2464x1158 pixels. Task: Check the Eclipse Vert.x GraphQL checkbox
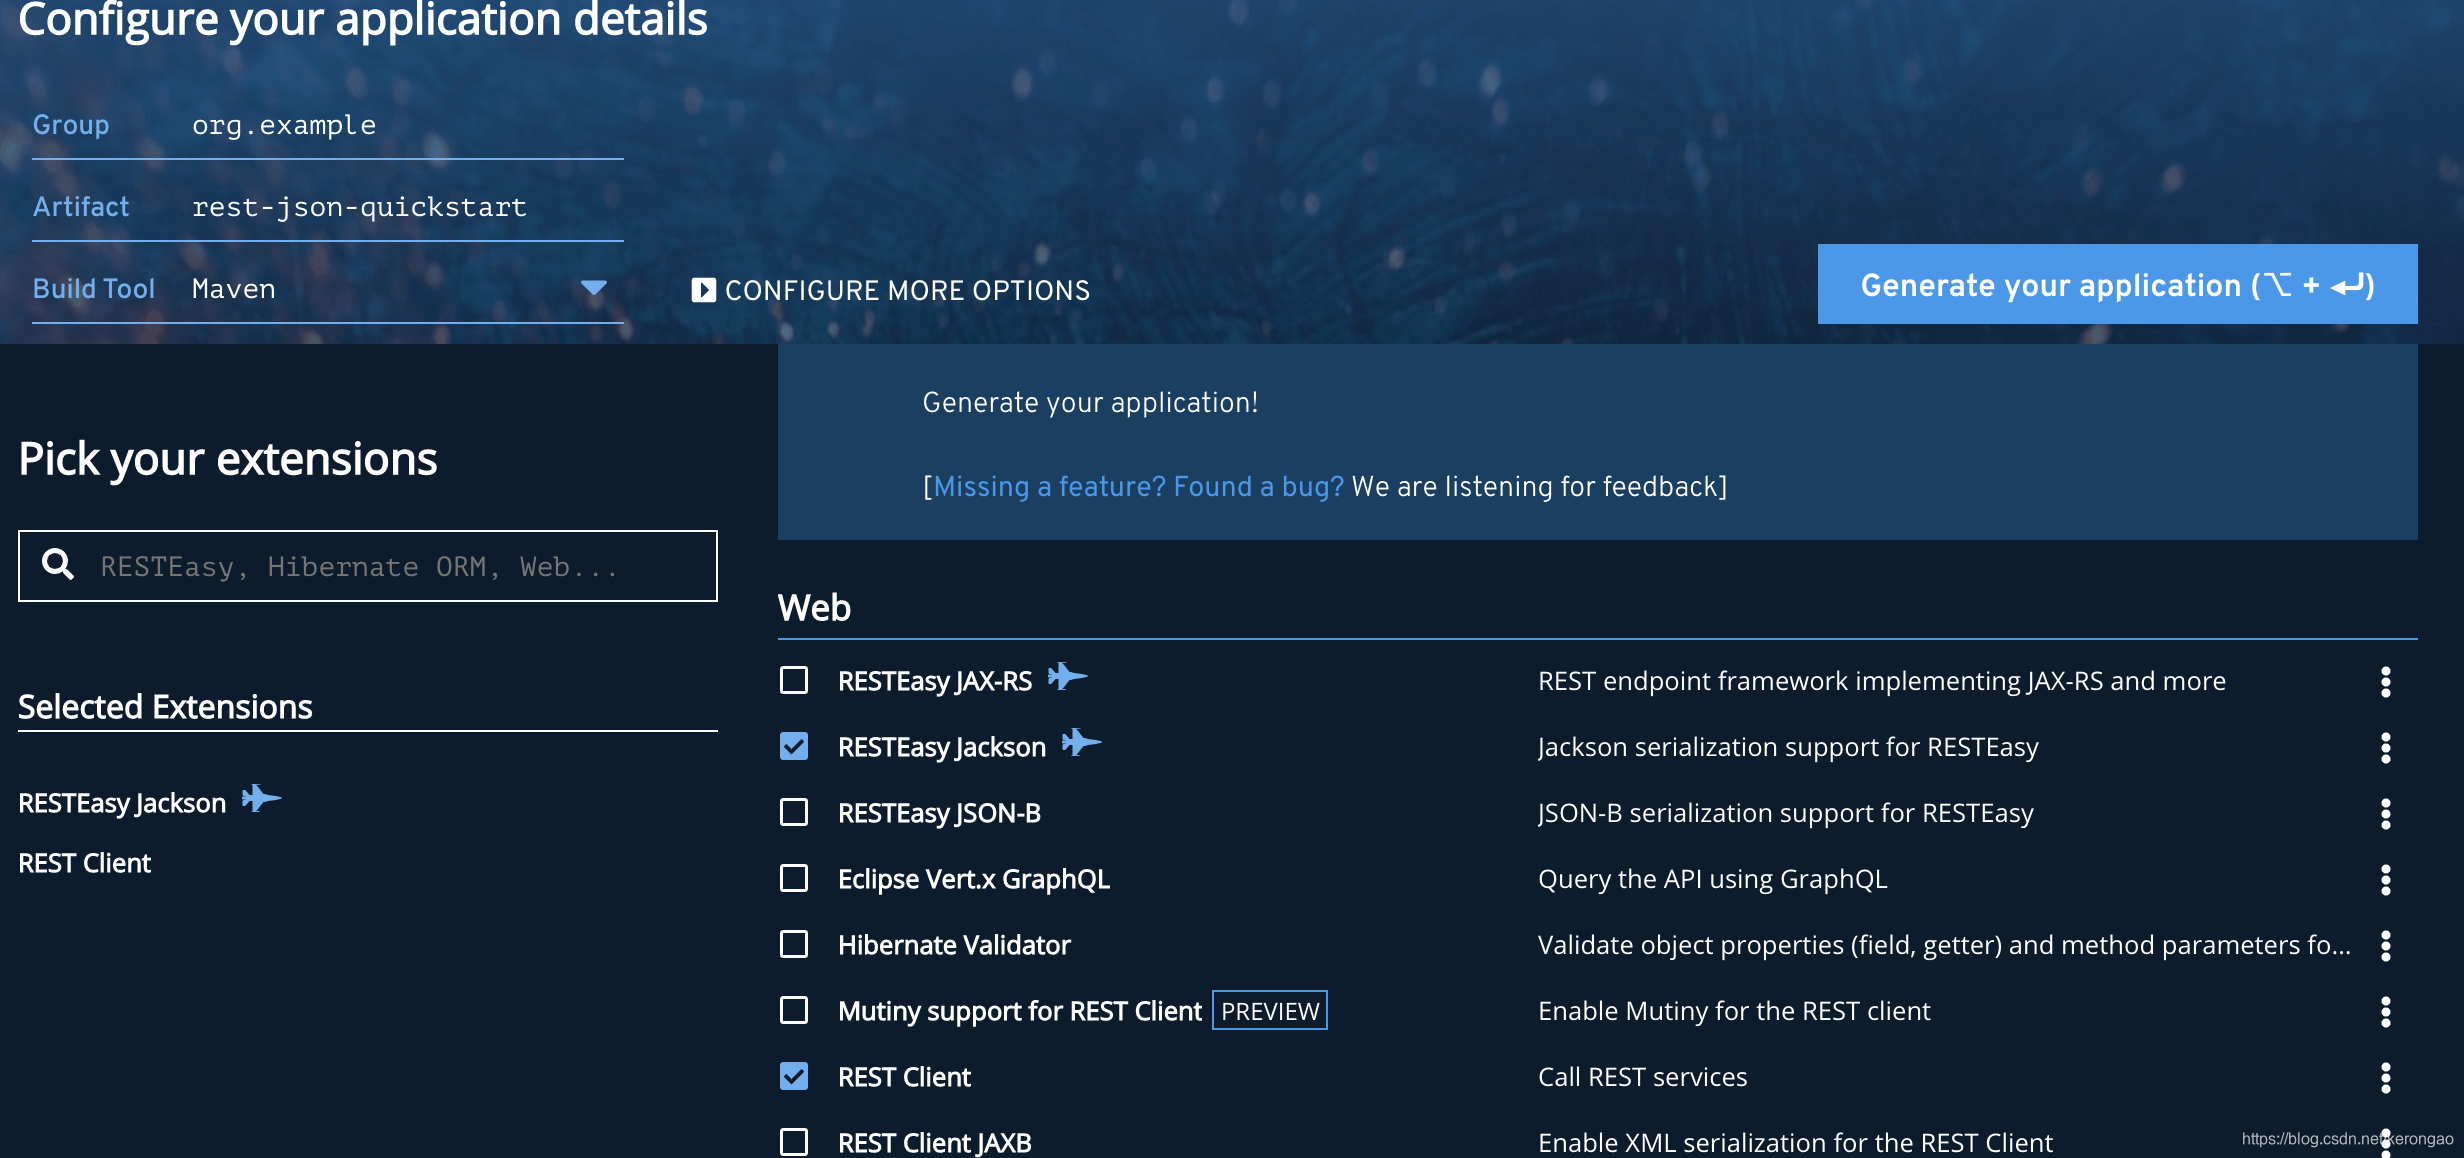click(x=794, y=878)
